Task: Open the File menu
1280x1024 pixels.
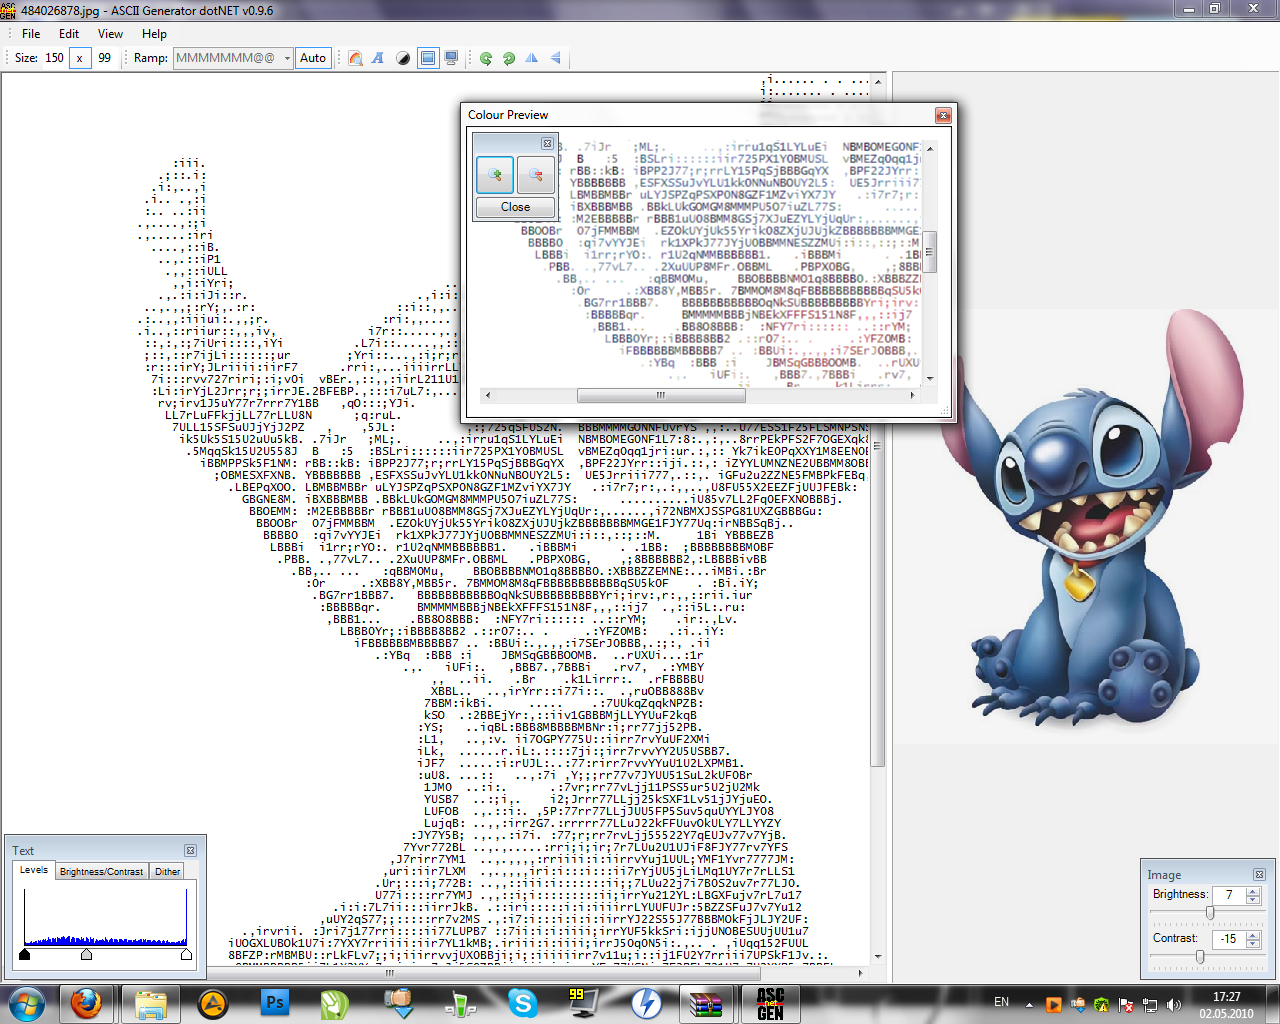Action: click(x=31, y=33)
